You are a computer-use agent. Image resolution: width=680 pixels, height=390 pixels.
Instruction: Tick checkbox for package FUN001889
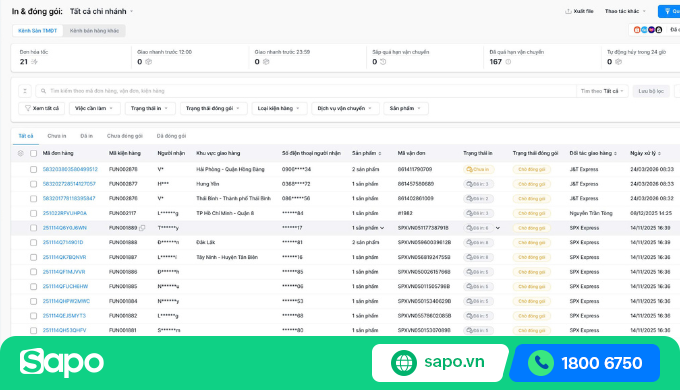point(33,228)
